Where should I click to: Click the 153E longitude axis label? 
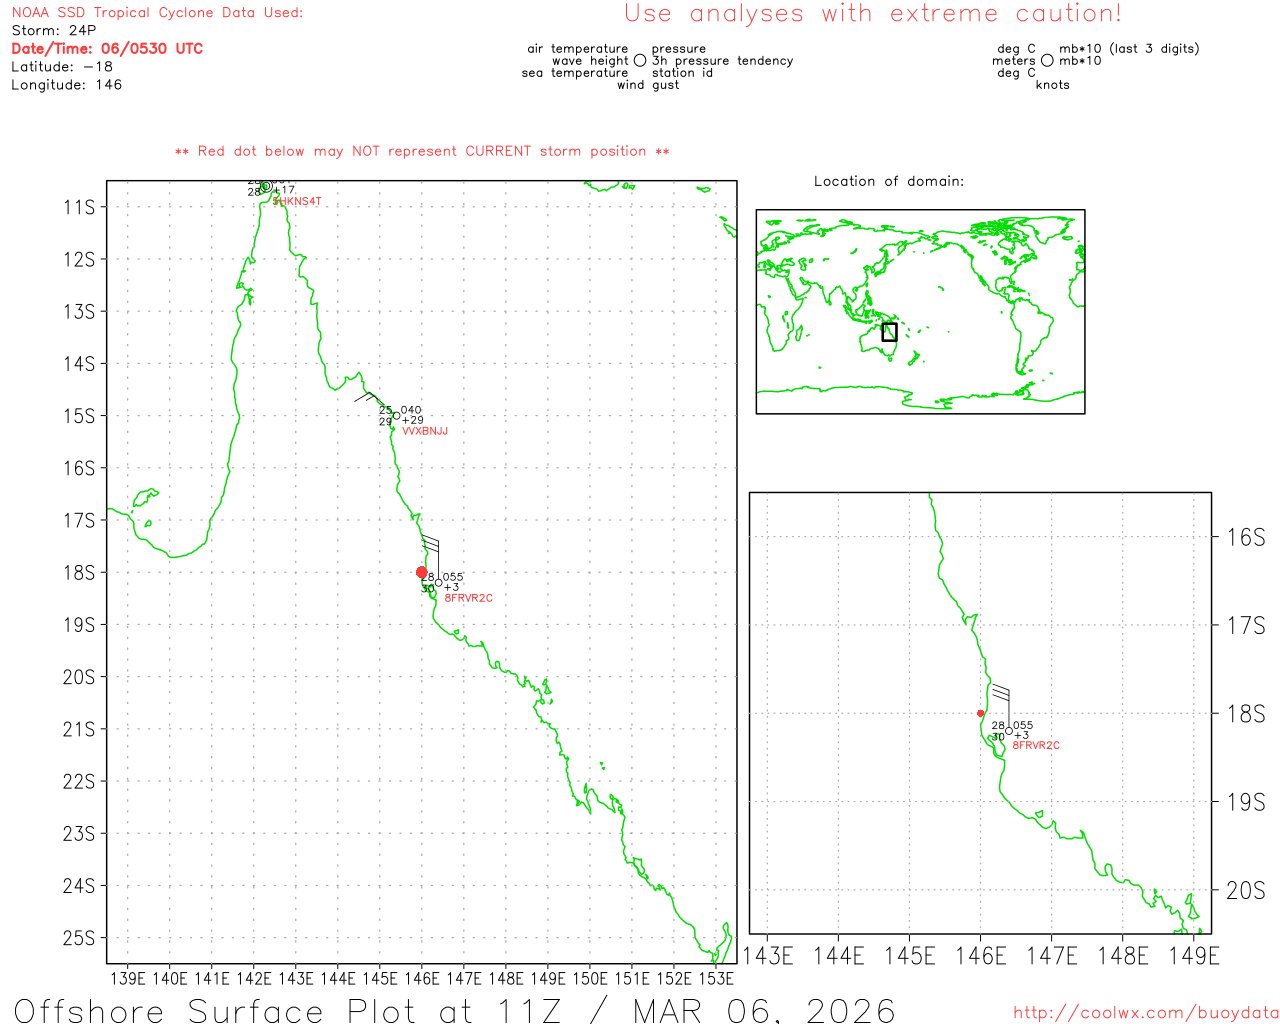point(716,978)
